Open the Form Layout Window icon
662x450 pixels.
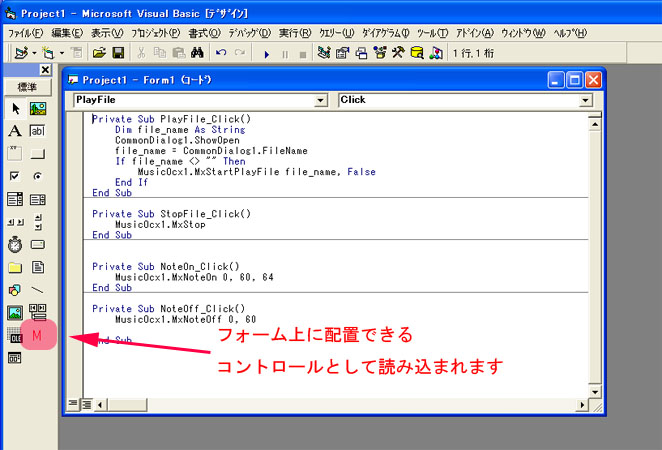coord(361,53)
